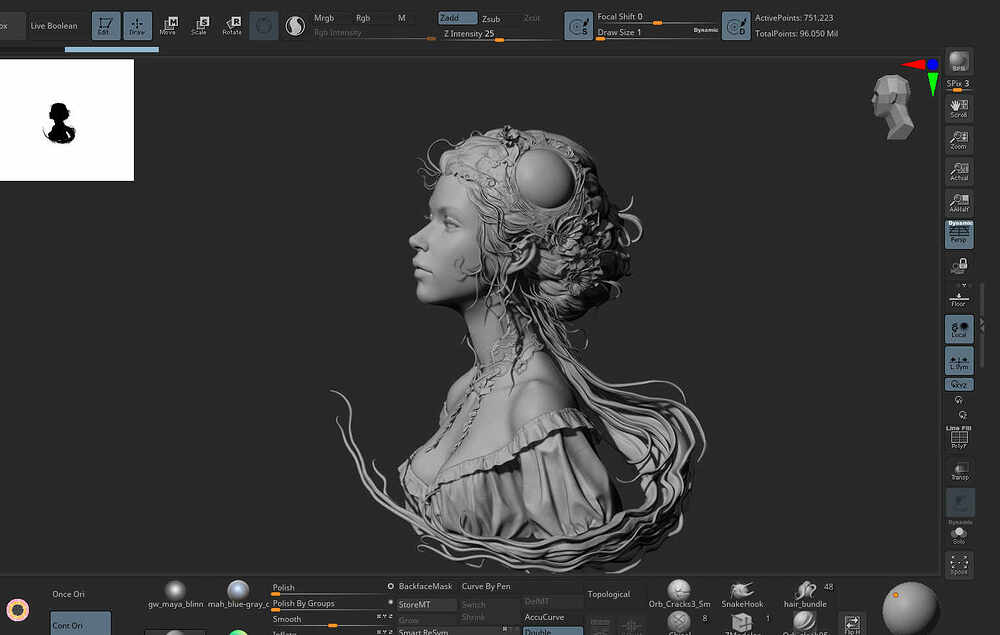The height and width of the screenshot is (635, 1000).
Task: Adjust the Focal Shift slider
Action: point(657,18)
